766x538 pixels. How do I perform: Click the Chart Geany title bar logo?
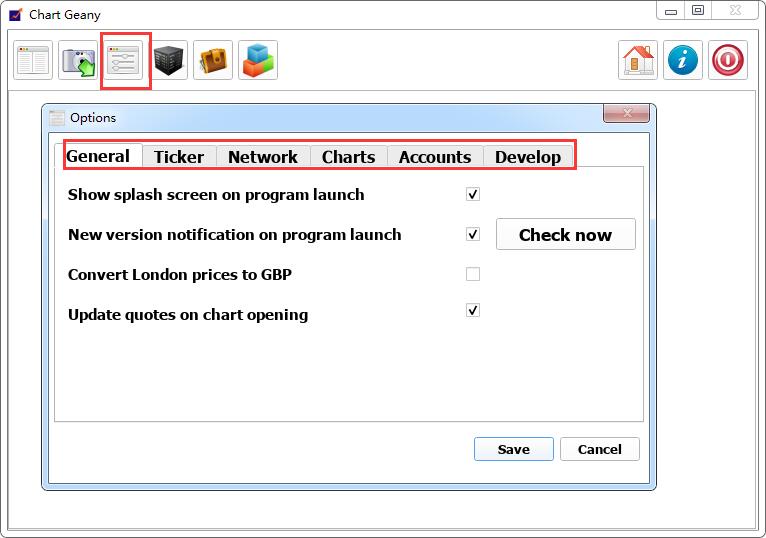(16, 15)
